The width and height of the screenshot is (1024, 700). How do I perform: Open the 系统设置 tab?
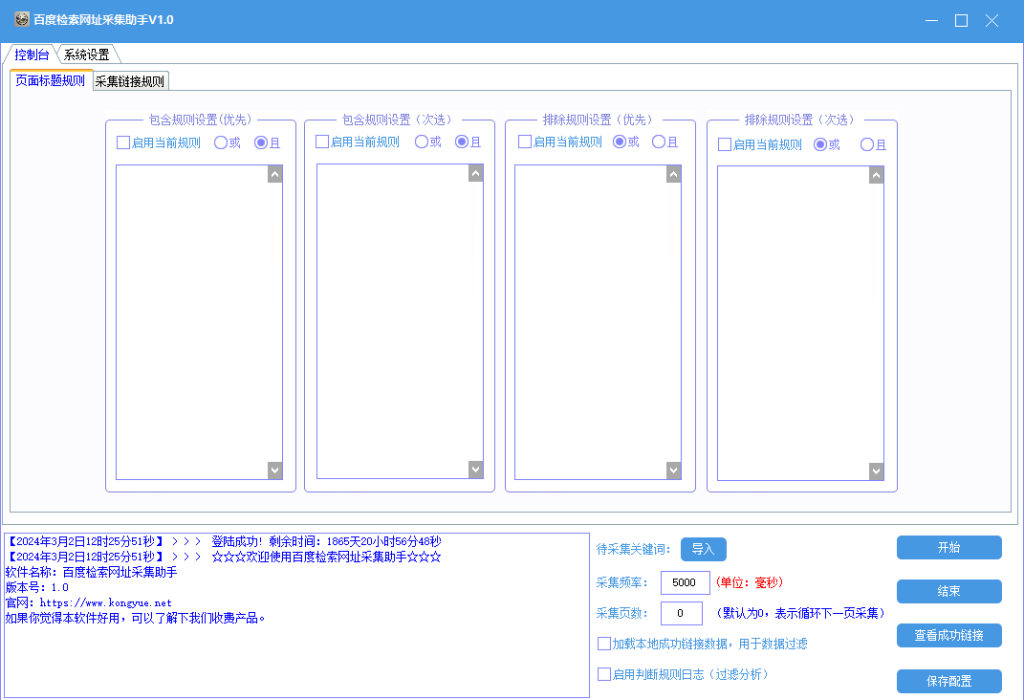[x=86, y=55]
